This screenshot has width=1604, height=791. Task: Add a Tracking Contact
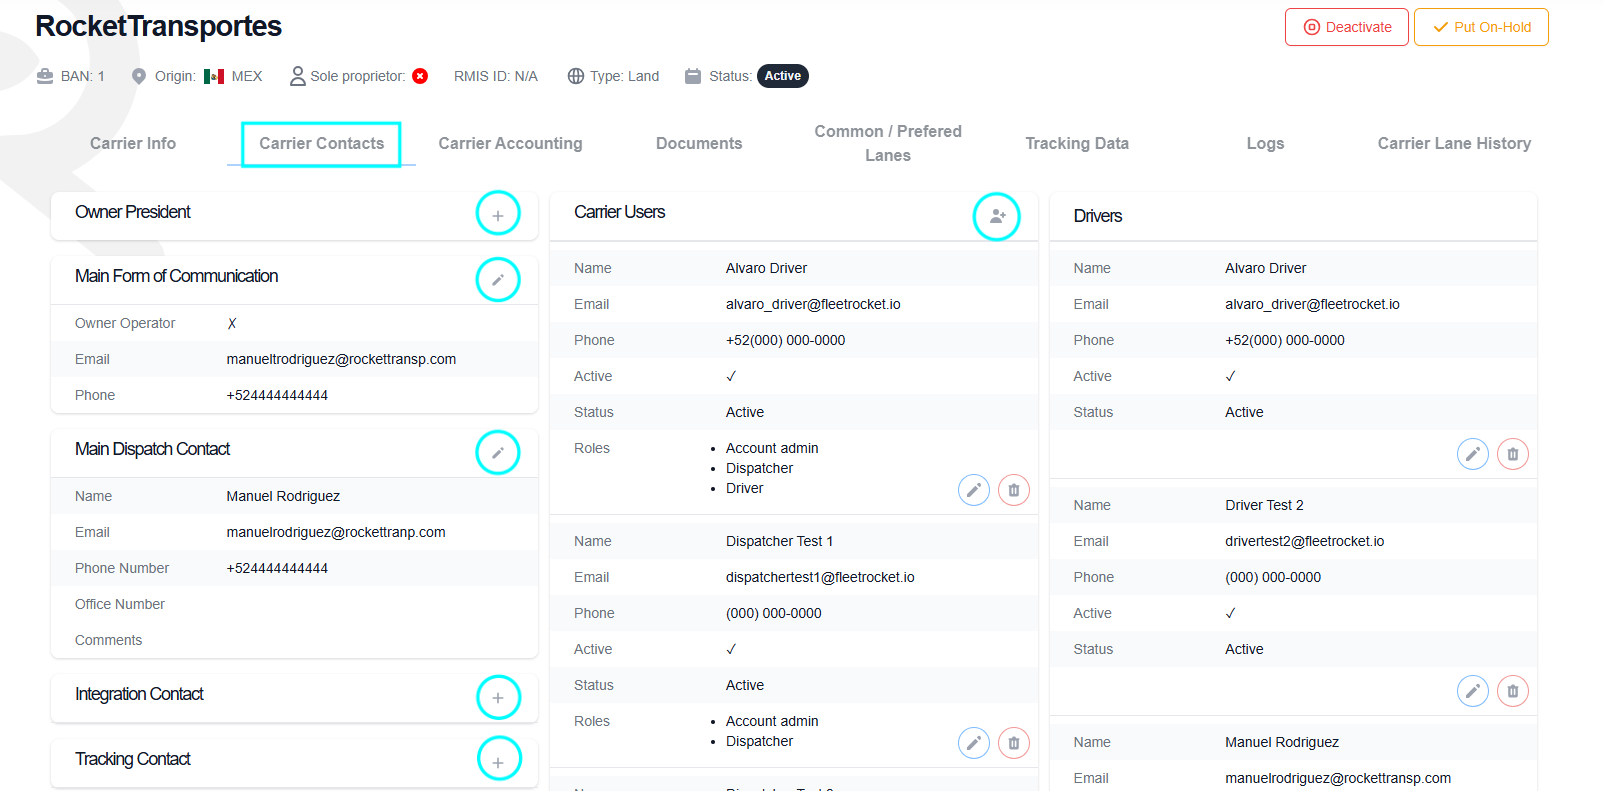pyautogui.click(x=498, y=761)
